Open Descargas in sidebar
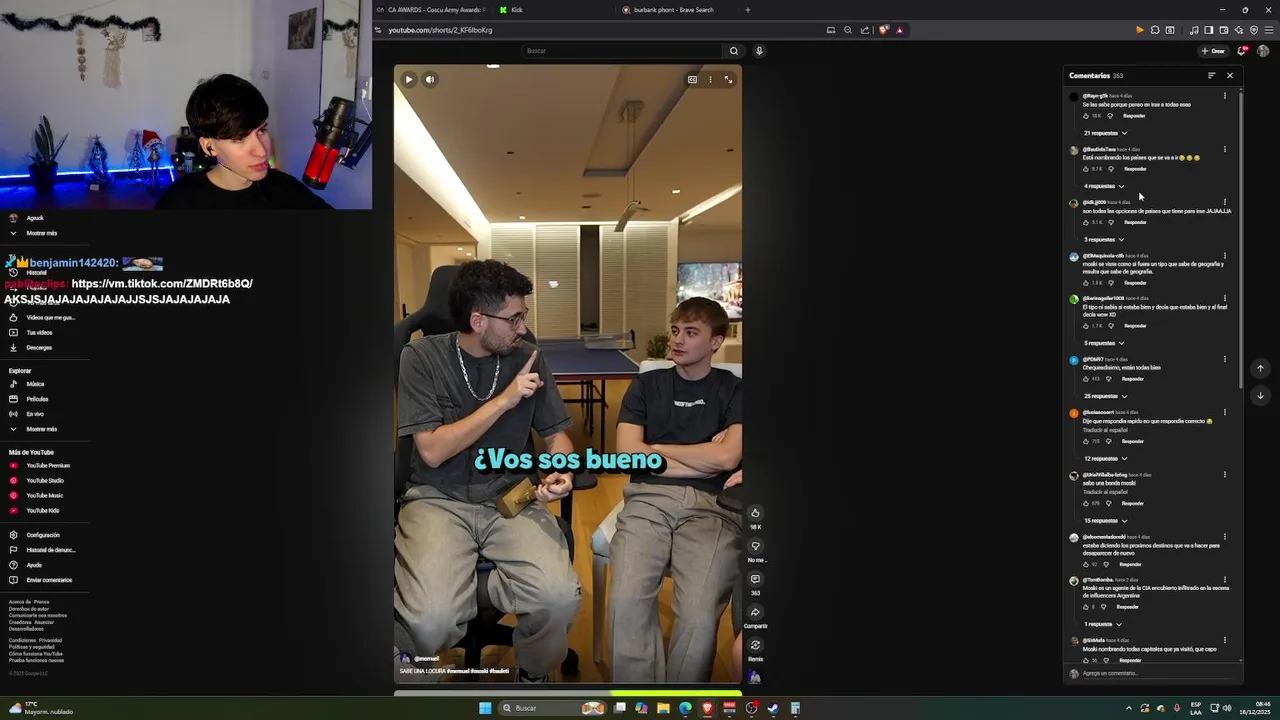 pyautogui.click(x=39, y=348)
